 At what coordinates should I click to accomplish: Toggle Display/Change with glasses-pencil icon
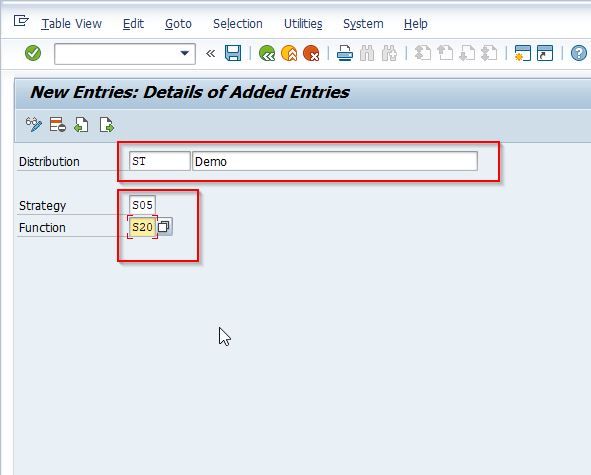point(34,124)
